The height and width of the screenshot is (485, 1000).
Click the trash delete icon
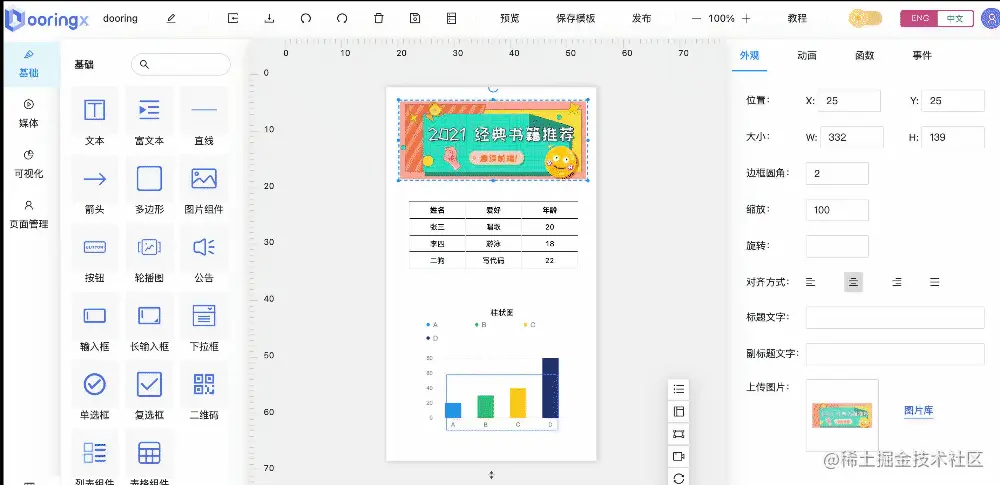point(379,19)
